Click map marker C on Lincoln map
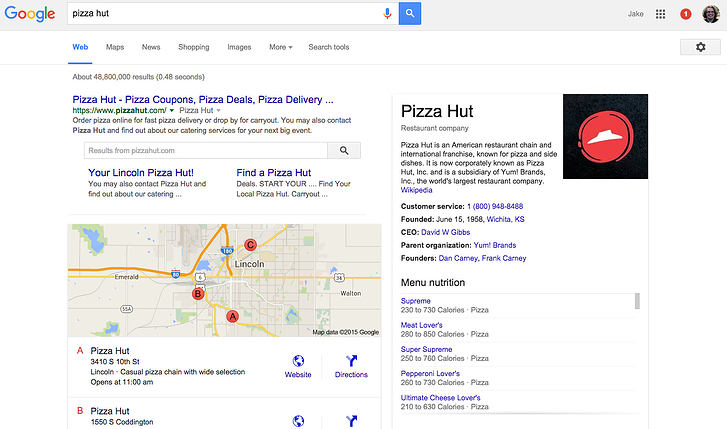The height and width of the screenshot is (429, 727). click(250, 244)
